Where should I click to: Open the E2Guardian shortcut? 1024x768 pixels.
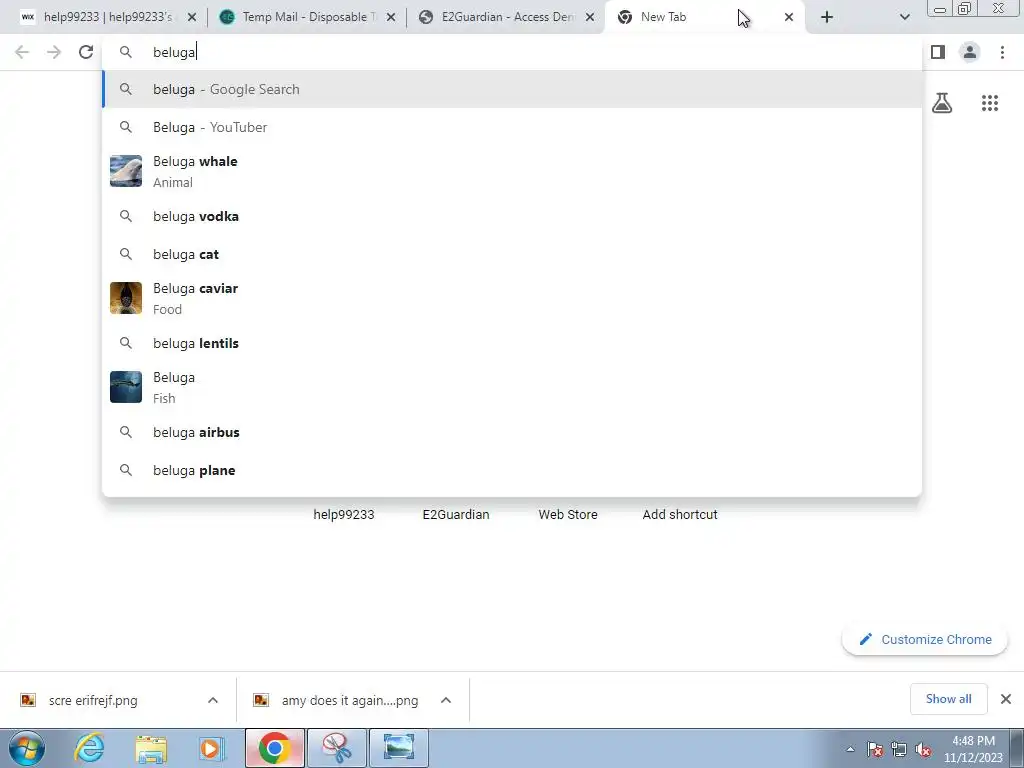(456, 514)
